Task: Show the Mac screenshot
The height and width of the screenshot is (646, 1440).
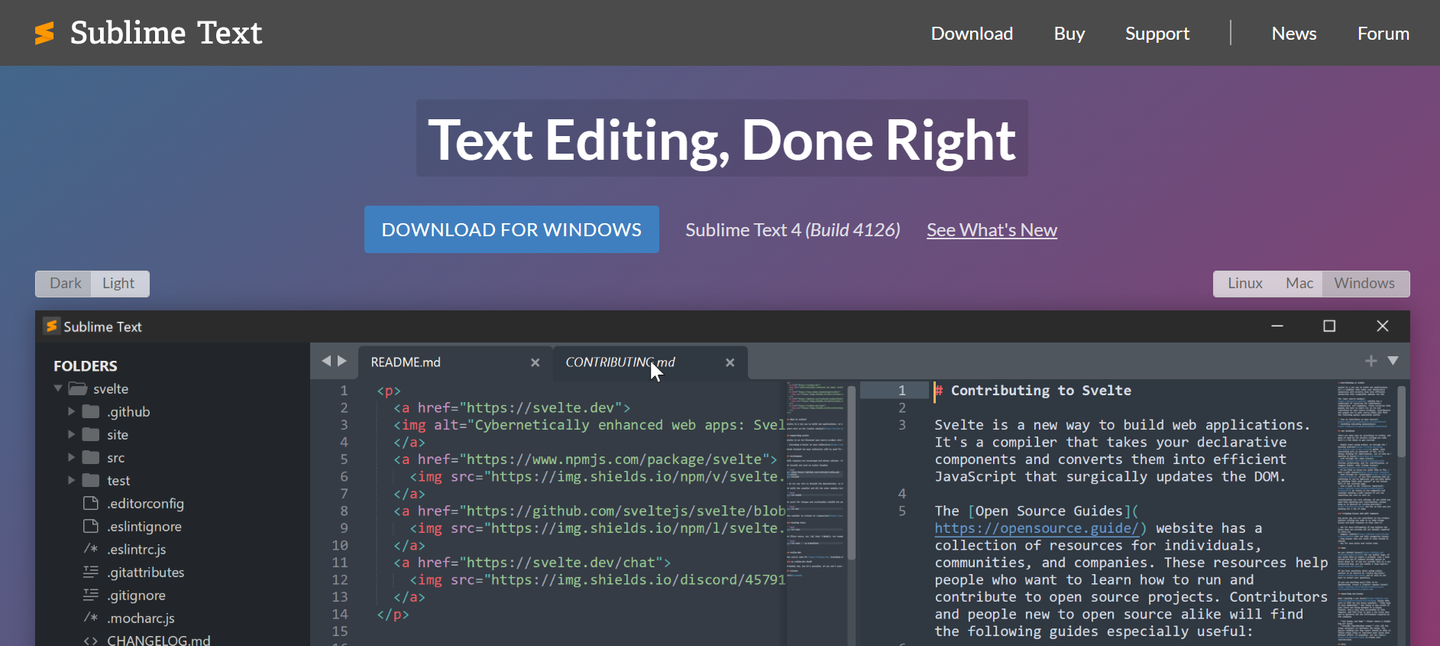Action: click(x=1299, y=283)
